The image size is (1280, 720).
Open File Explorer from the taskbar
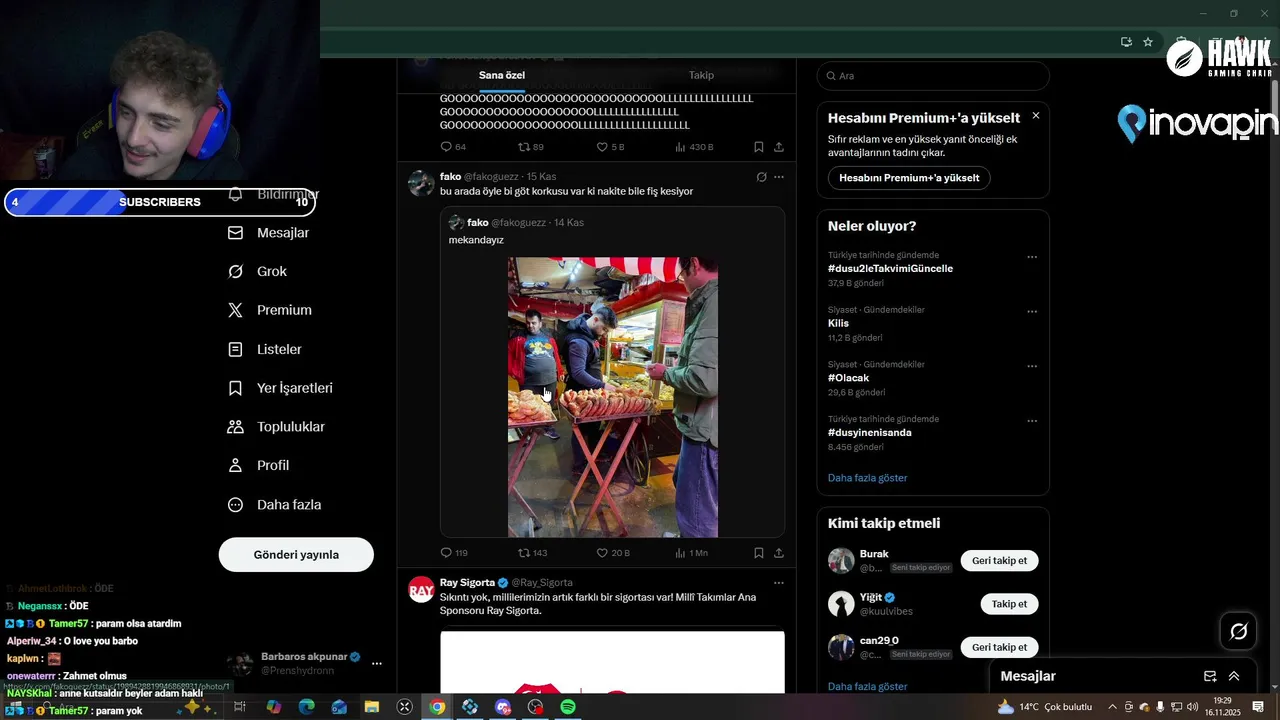[x=372, y=707]
